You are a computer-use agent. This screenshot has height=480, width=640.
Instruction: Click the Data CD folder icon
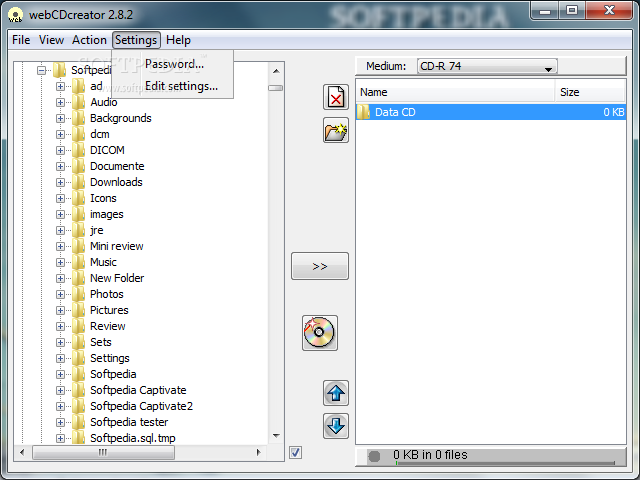click(x=363, y=112)
